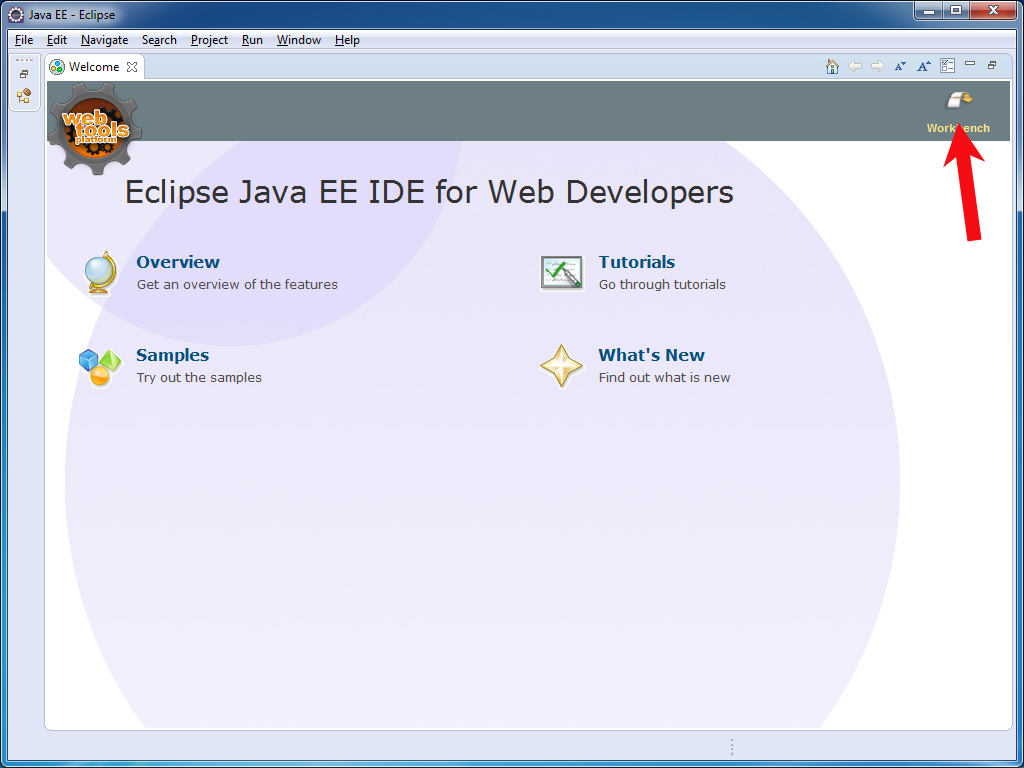
Task: Click the Tutorials link
Action: tap(637, 262)
